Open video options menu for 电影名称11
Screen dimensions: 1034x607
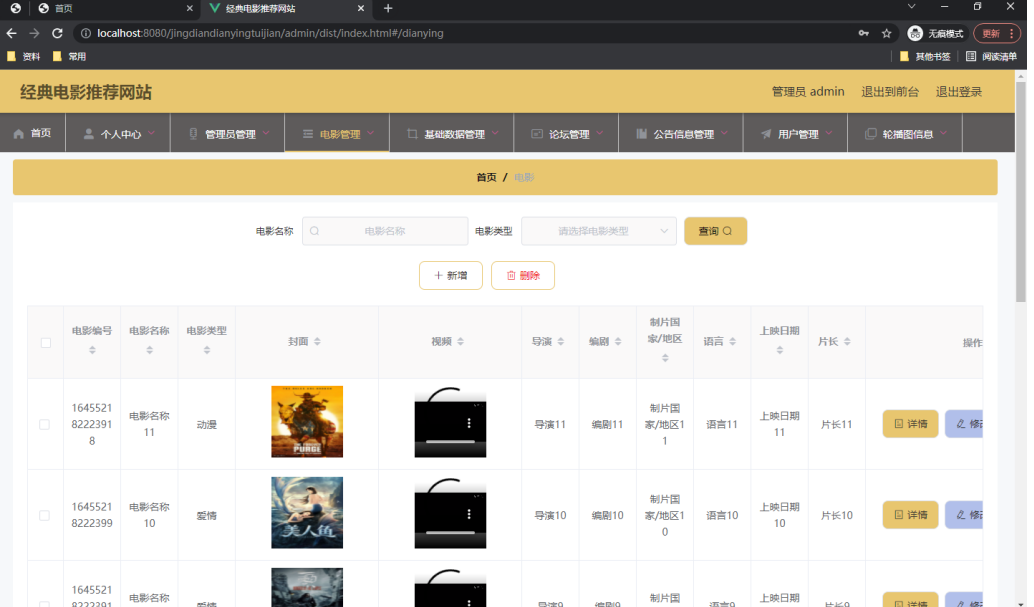click(469, 423)
